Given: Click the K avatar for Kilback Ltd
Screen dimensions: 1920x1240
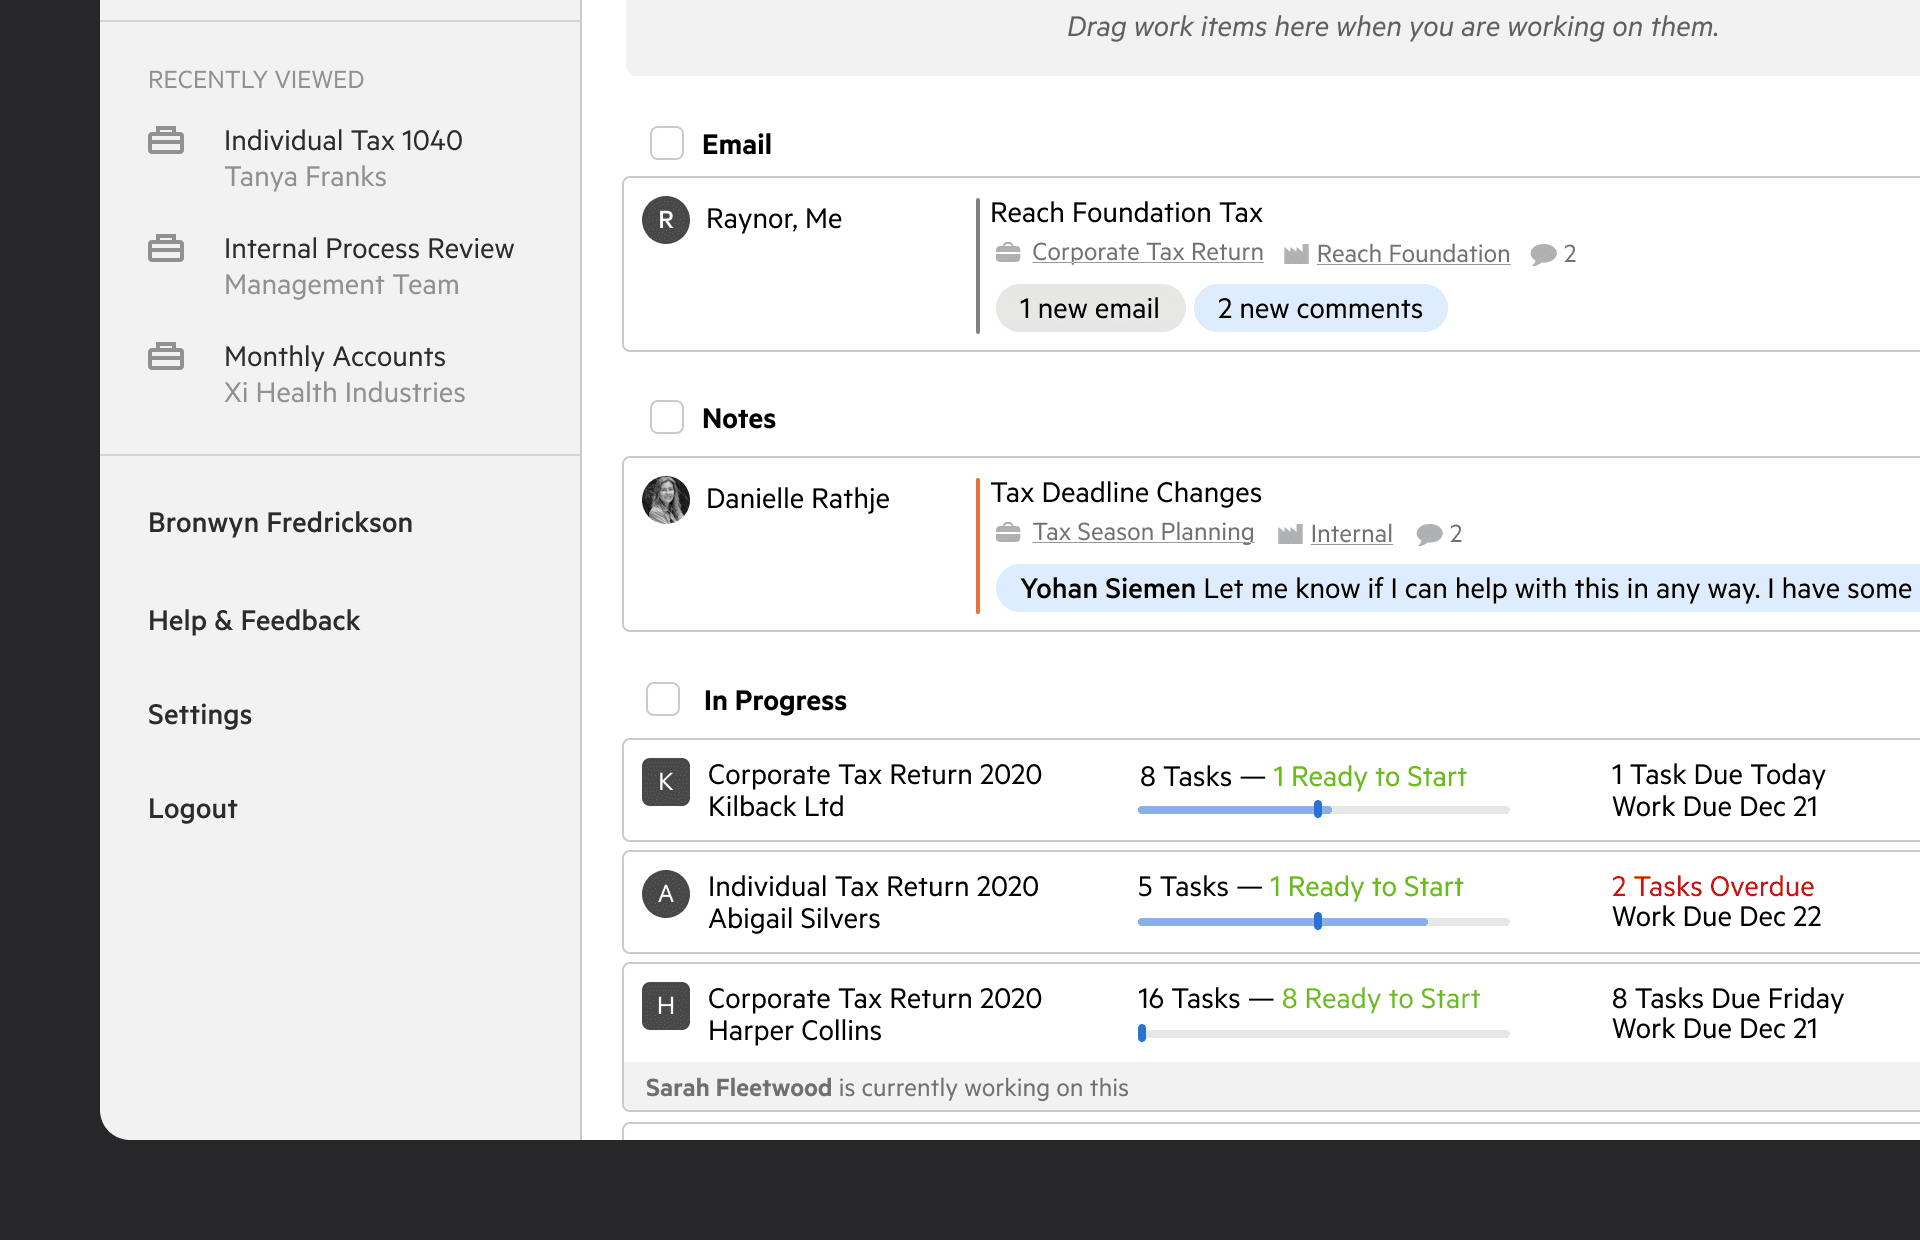Looking at the screenshot, I should tap(666, 782).
